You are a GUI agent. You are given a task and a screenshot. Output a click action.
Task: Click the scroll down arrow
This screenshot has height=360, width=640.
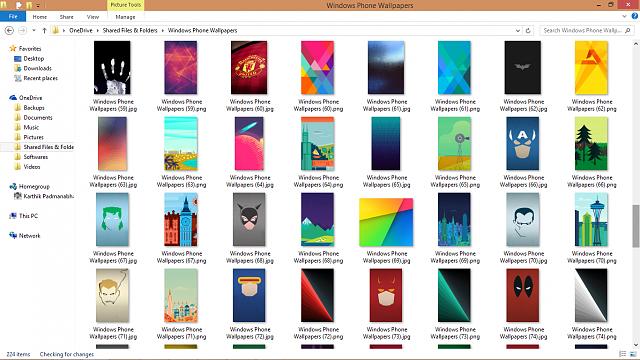pyautogui.click(x=636, y=345)
